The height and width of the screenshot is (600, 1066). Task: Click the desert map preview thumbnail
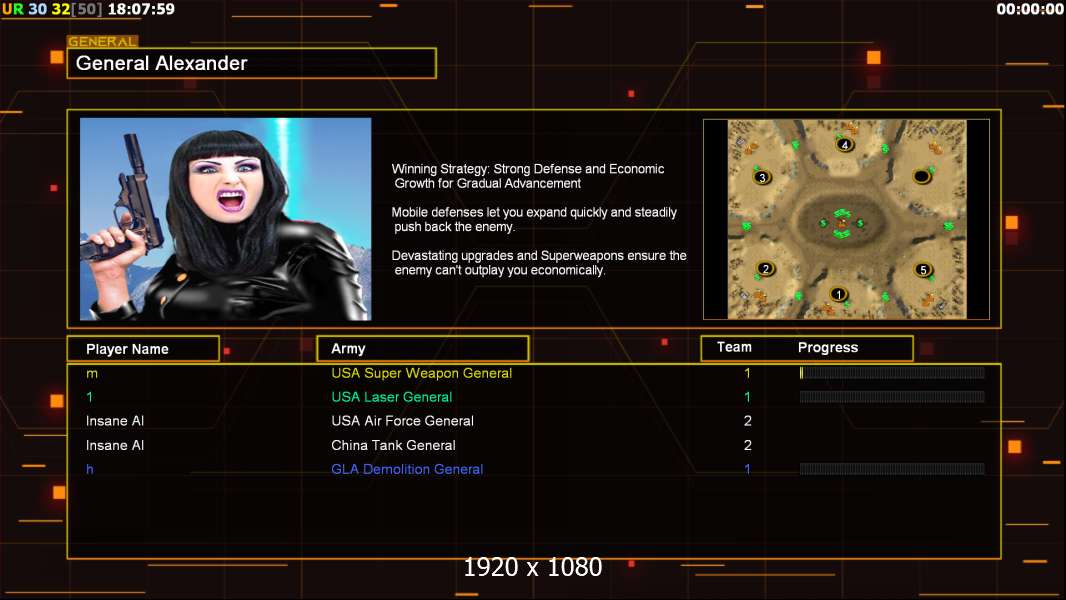click(846, 219)
